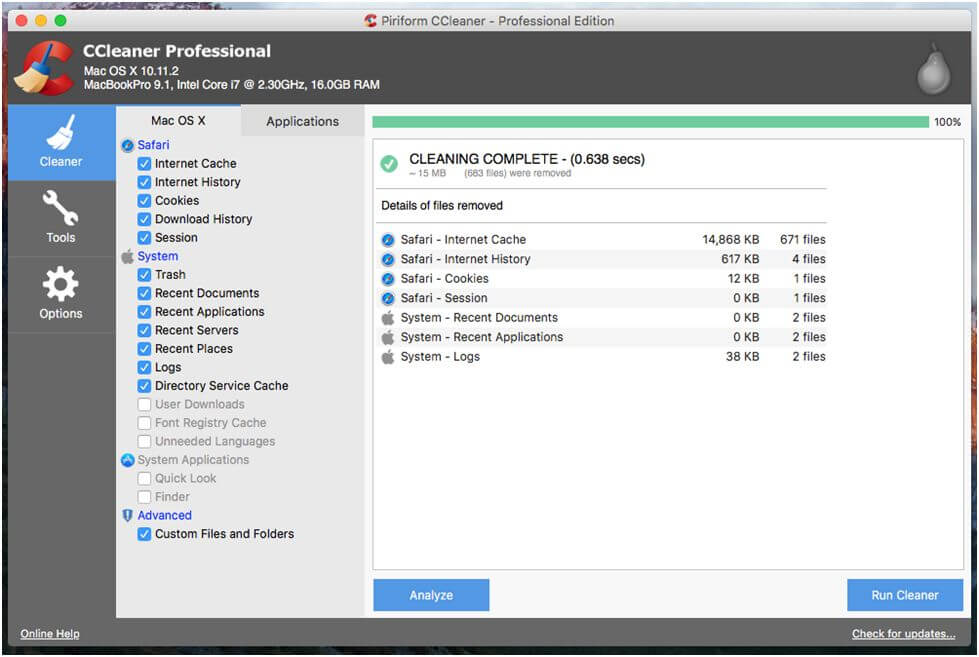Click the Safari icon beside the Safari heading
Viewport: 979px width, 657px height.
click(x=128, y=145)
